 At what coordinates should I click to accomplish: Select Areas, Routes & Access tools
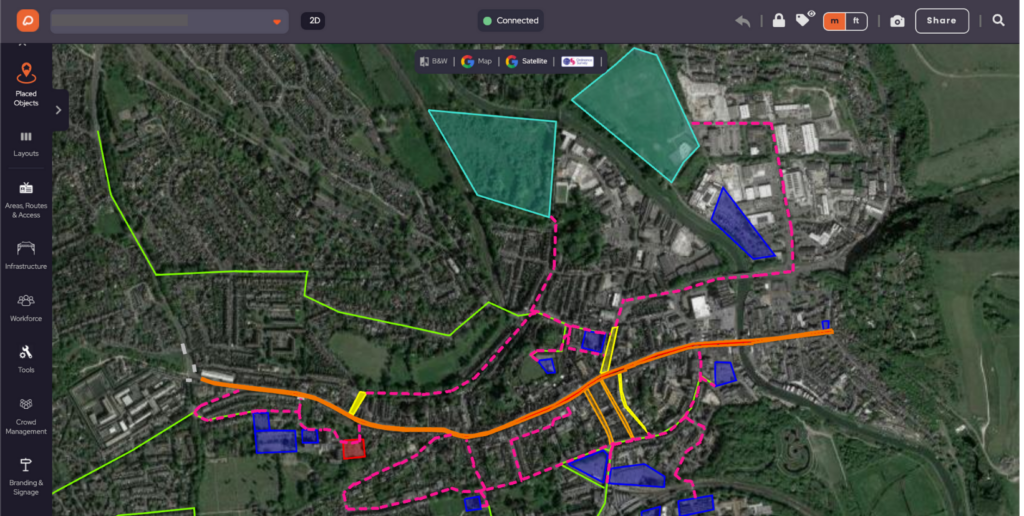tap(26, 200)
